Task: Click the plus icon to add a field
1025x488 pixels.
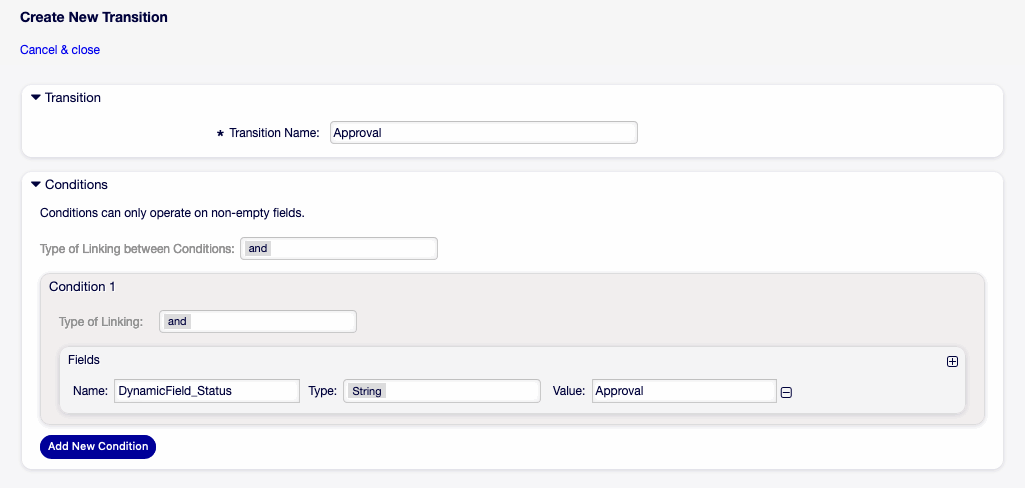Action: pyautogui.click(x=952, y=362)
